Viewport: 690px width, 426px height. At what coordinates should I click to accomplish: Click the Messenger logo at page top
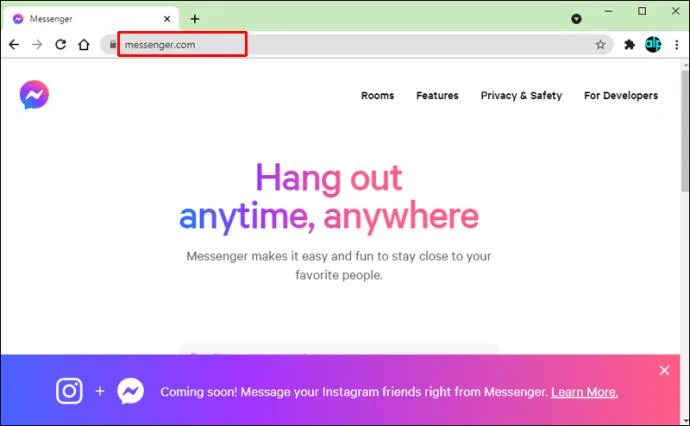[x=34, y=95]
